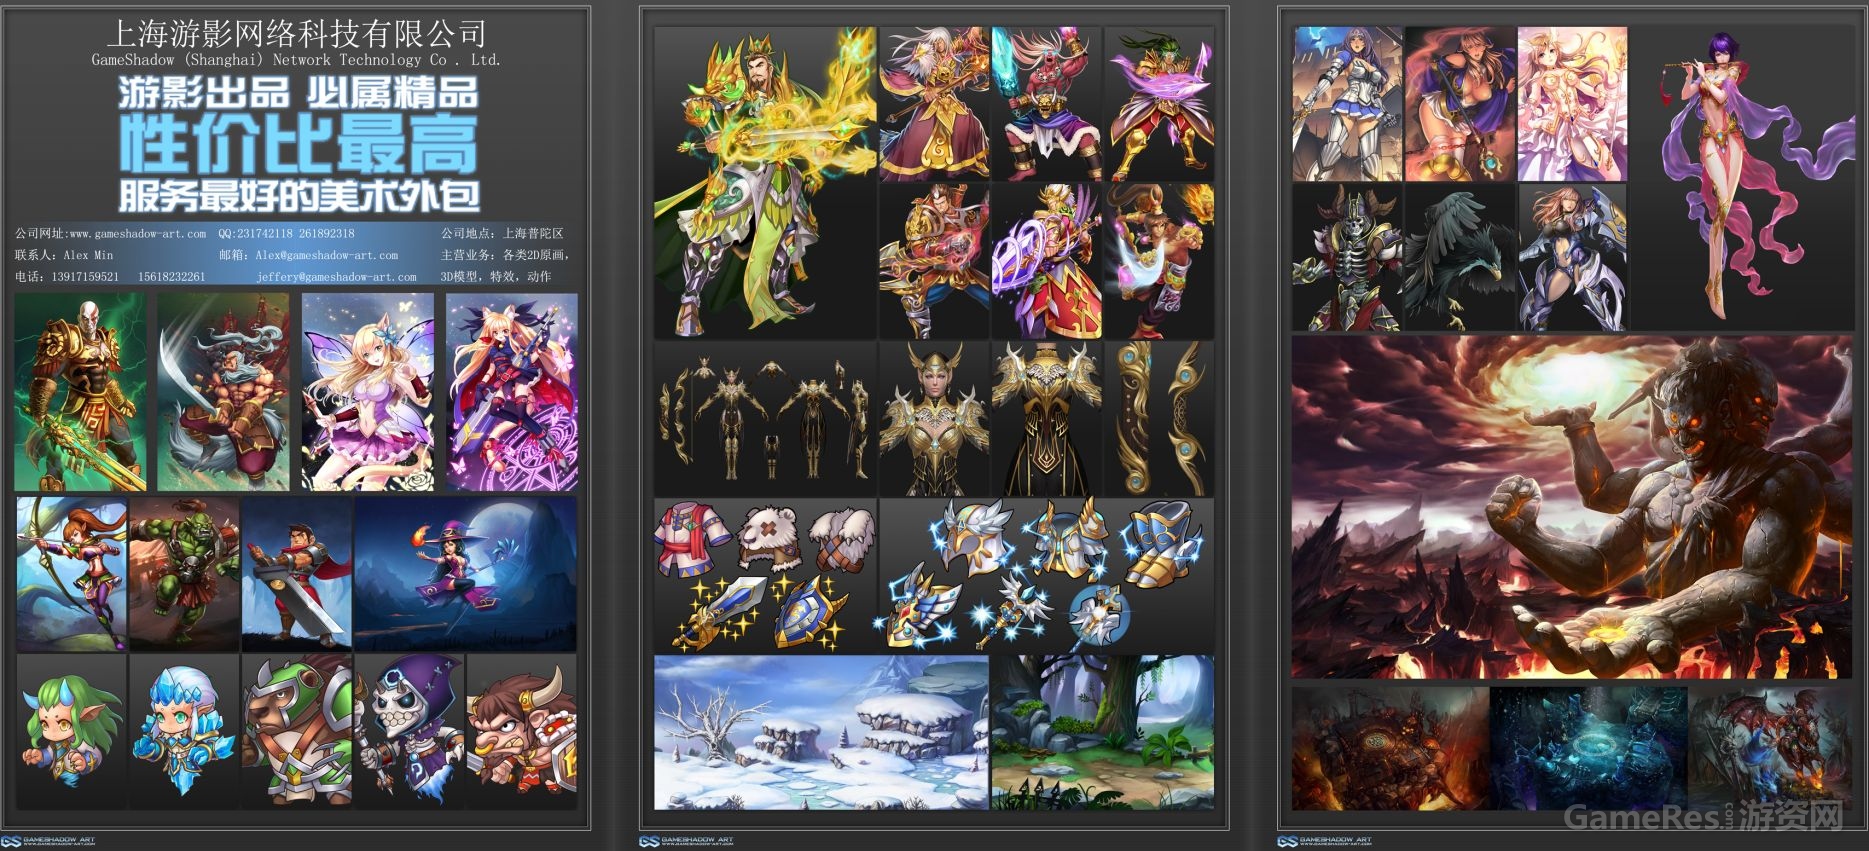1869x851 pixels.
Task: Open the red dragon battle scene painting
Action: (x=1770, y=748)
